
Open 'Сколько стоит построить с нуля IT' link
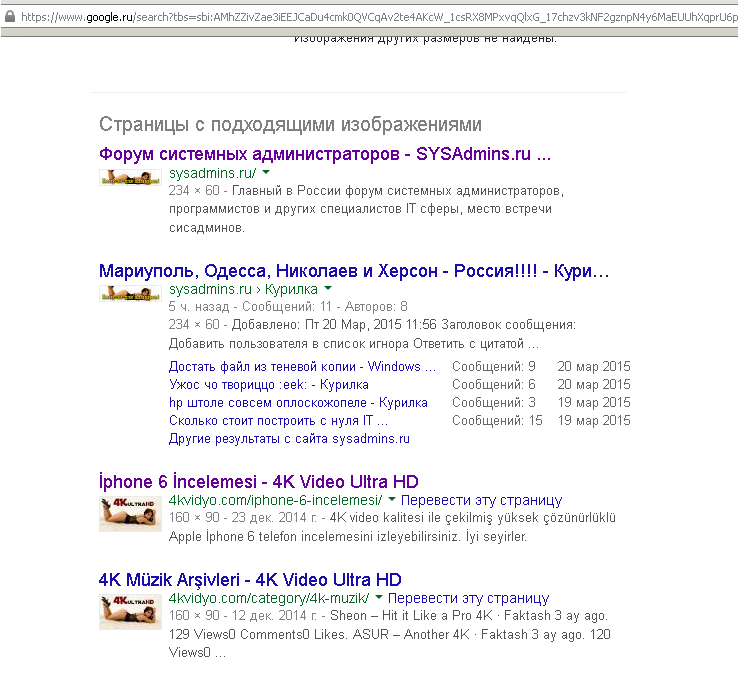(278, 420)
